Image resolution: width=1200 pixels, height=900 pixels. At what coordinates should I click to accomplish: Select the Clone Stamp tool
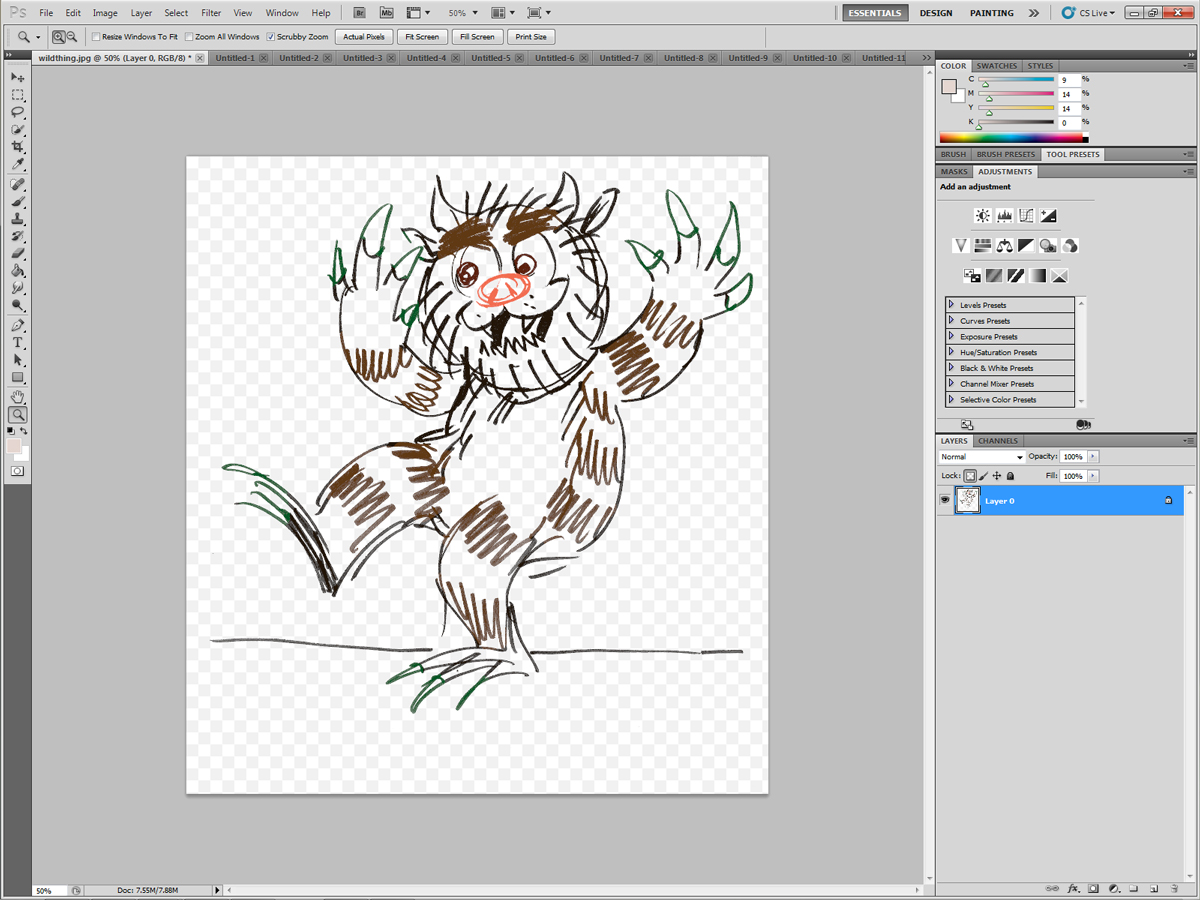tap(18, 219)
